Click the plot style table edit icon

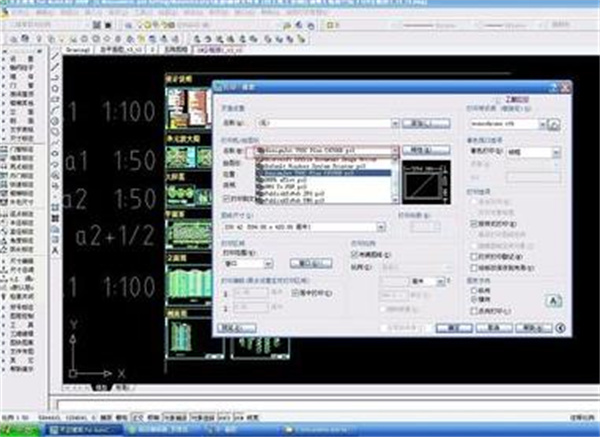553,125
